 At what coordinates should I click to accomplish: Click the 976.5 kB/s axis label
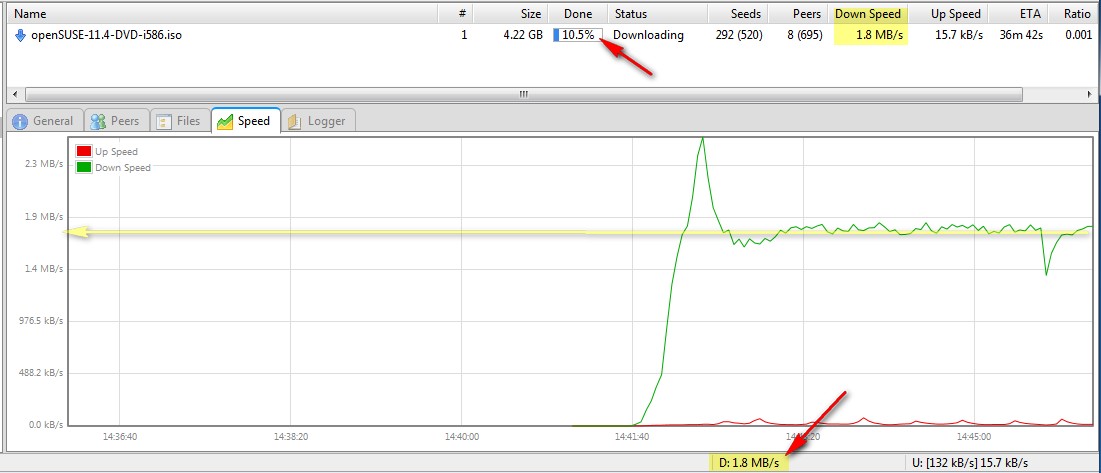point(41,321)
